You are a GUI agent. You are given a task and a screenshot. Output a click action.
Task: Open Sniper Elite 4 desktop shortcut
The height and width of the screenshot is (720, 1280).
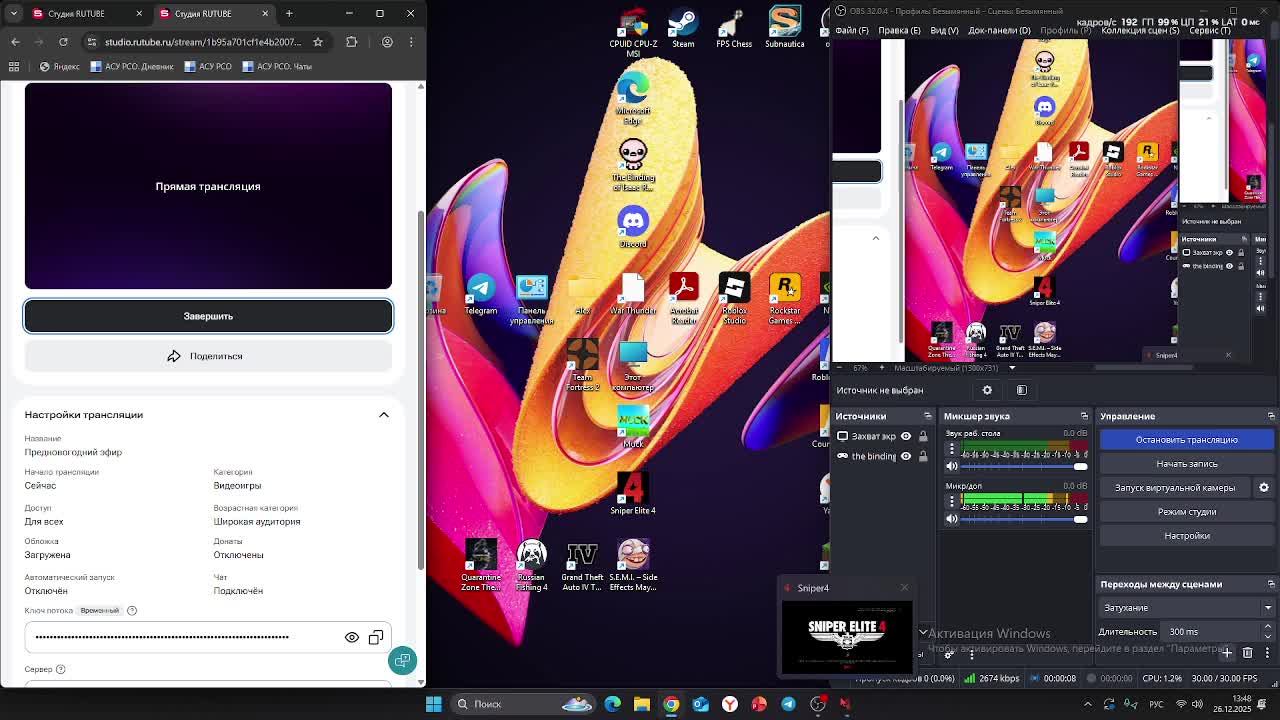pyautogui.click(x=633, y=493)
